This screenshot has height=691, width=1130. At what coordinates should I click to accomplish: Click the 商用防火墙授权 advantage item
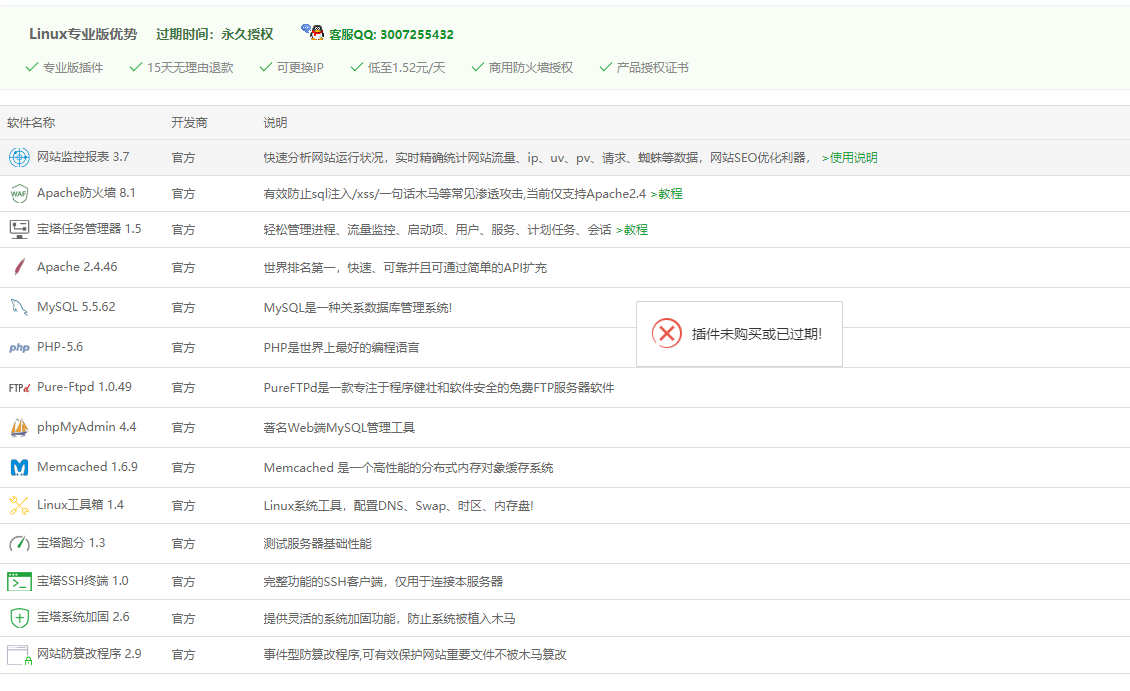coord(522,68)
